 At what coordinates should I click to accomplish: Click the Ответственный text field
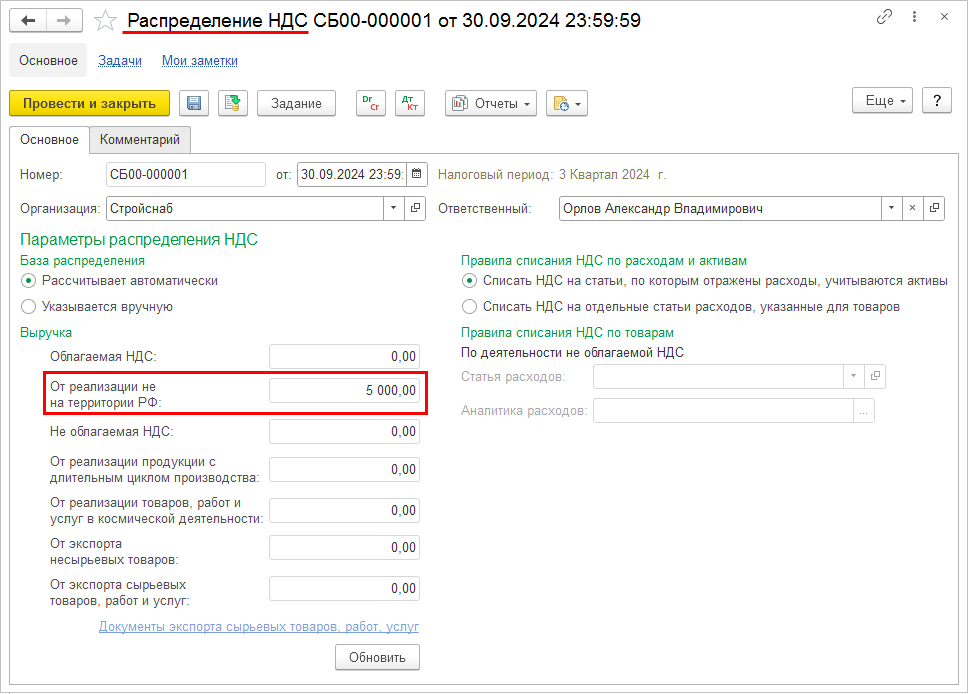coord(720,208)
